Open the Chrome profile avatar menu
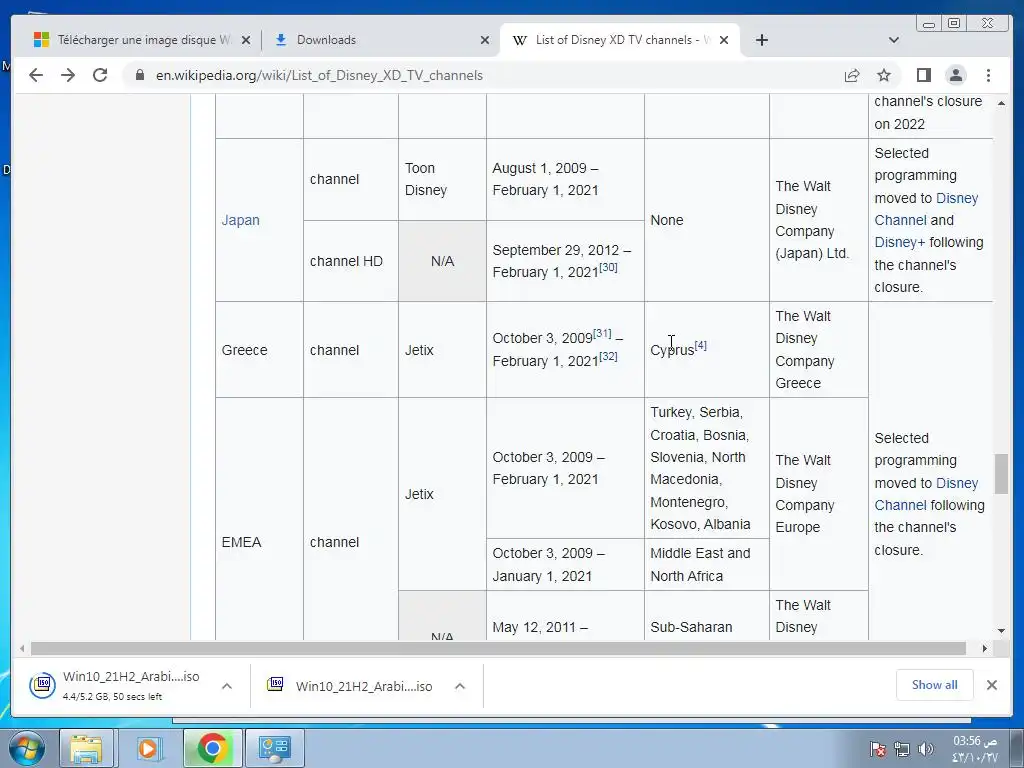Viewport: 1024px width, 768px height. point(955,75)
